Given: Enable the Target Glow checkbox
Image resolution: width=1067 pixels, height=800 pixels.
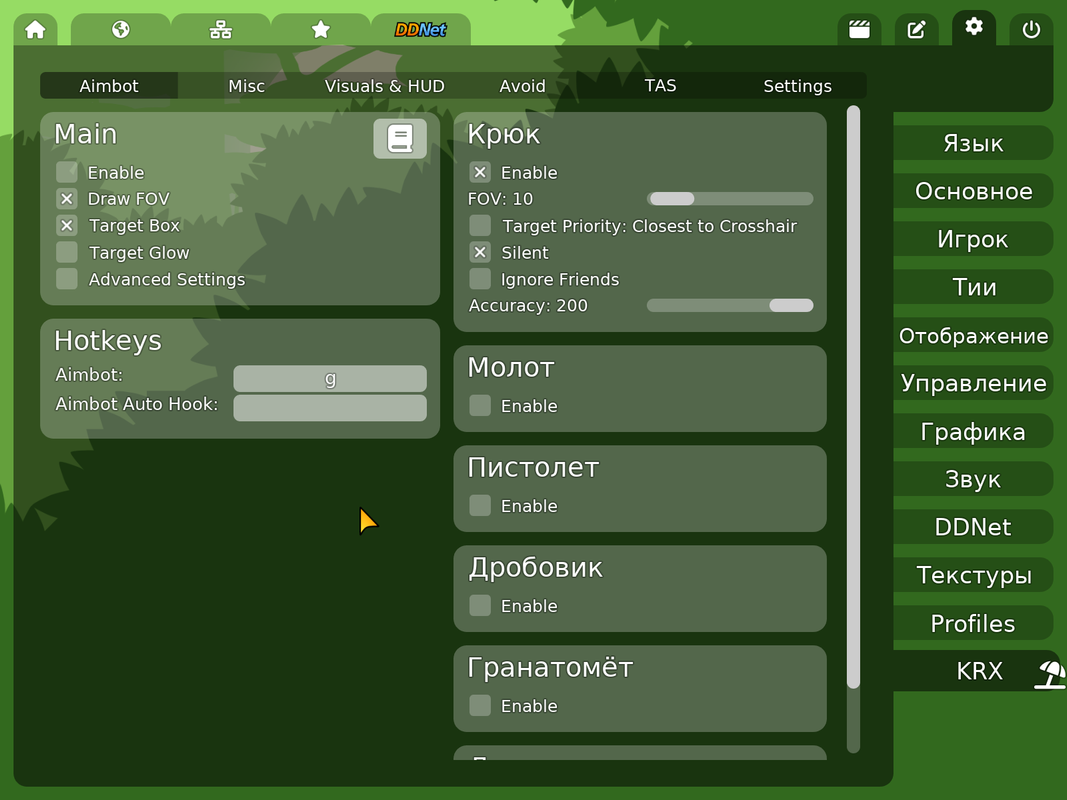Looking at the screenshot, I should click(x=67, y=252).
